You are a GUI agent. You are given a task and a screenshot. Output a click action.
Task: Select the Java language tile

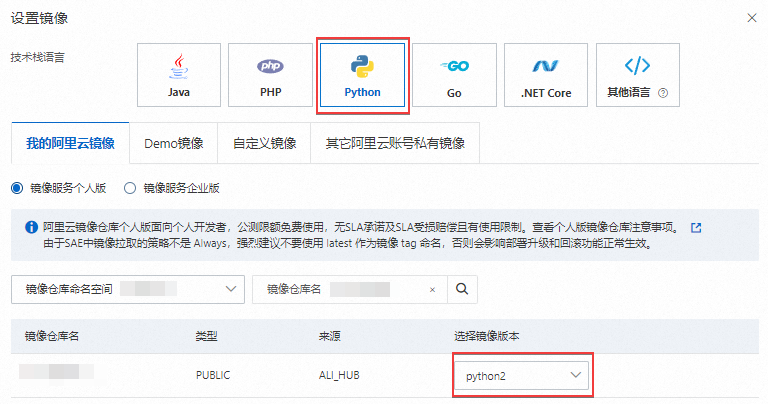(179, 75)
